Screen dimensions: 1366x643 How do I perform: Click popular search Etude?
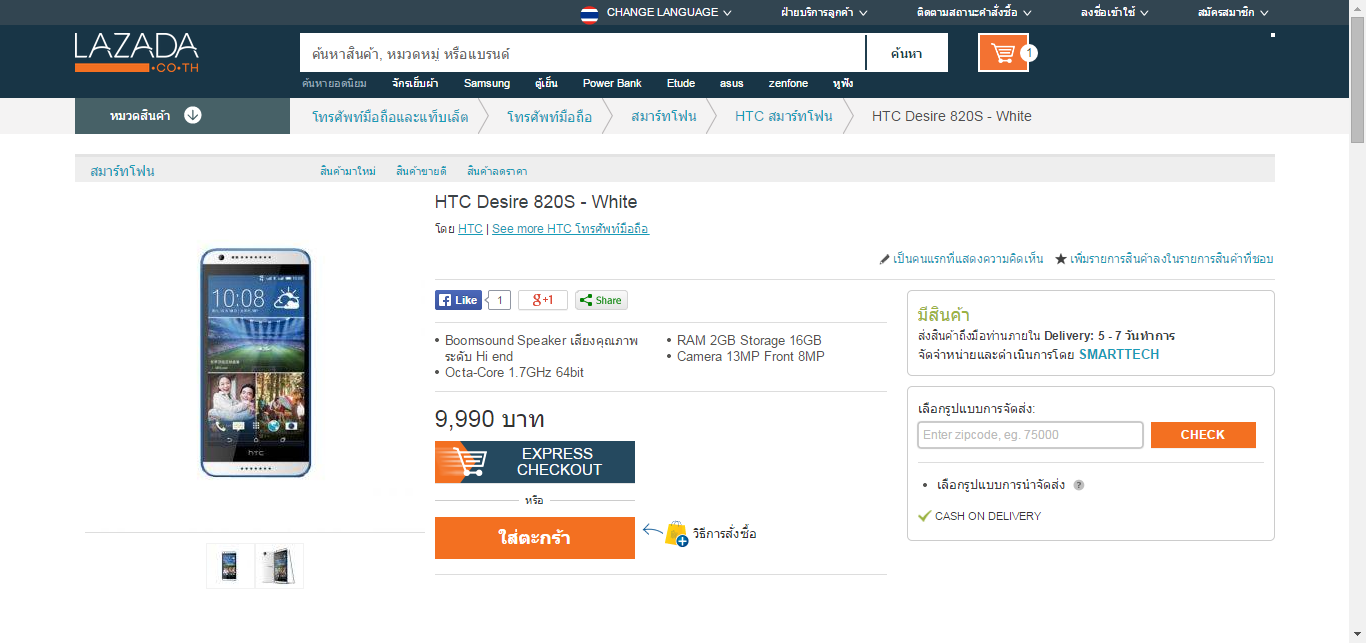click(681, 83)
